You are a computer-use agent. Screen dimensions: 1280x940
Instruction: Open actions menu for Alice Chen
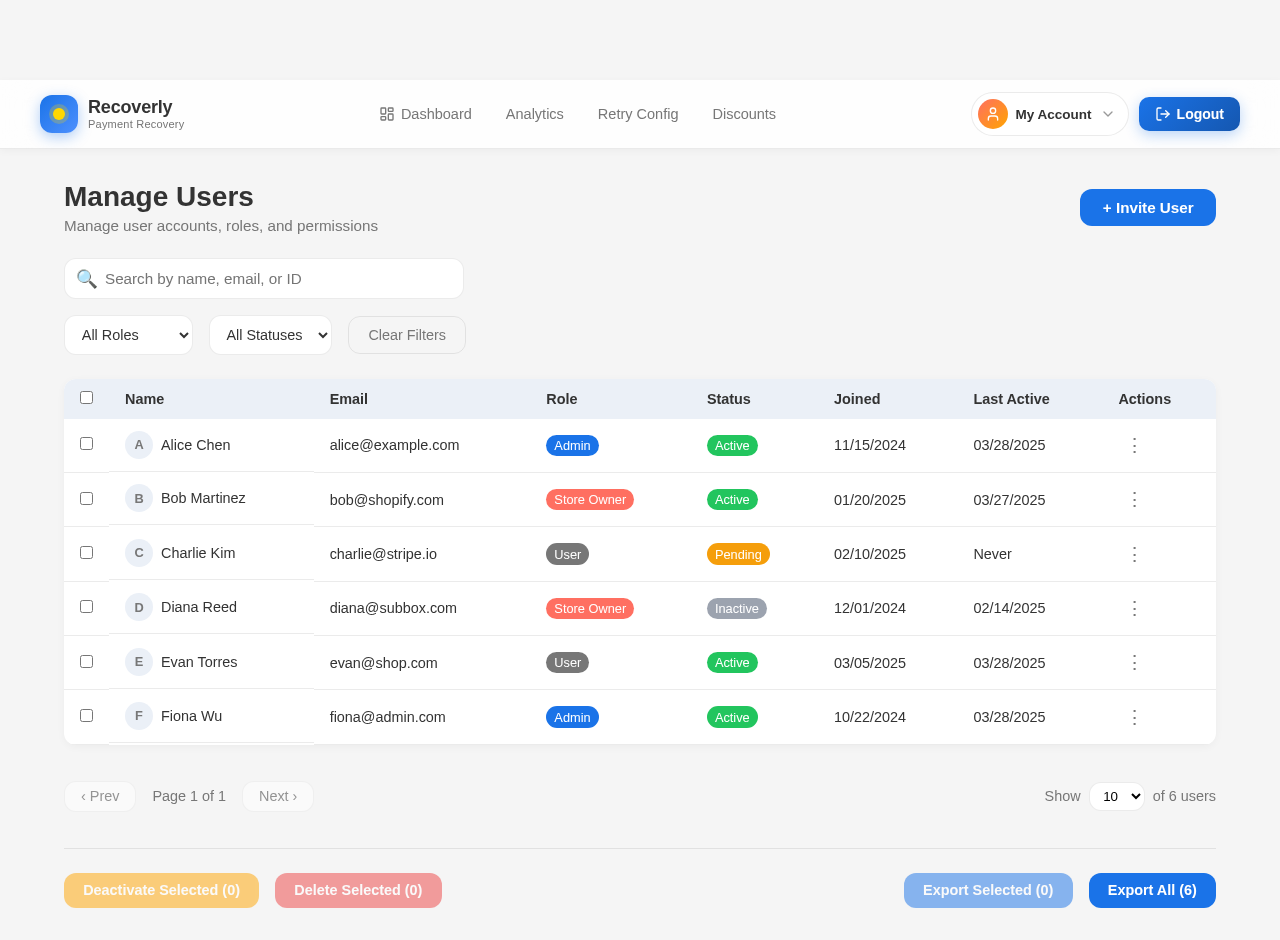coord(1134,445)
